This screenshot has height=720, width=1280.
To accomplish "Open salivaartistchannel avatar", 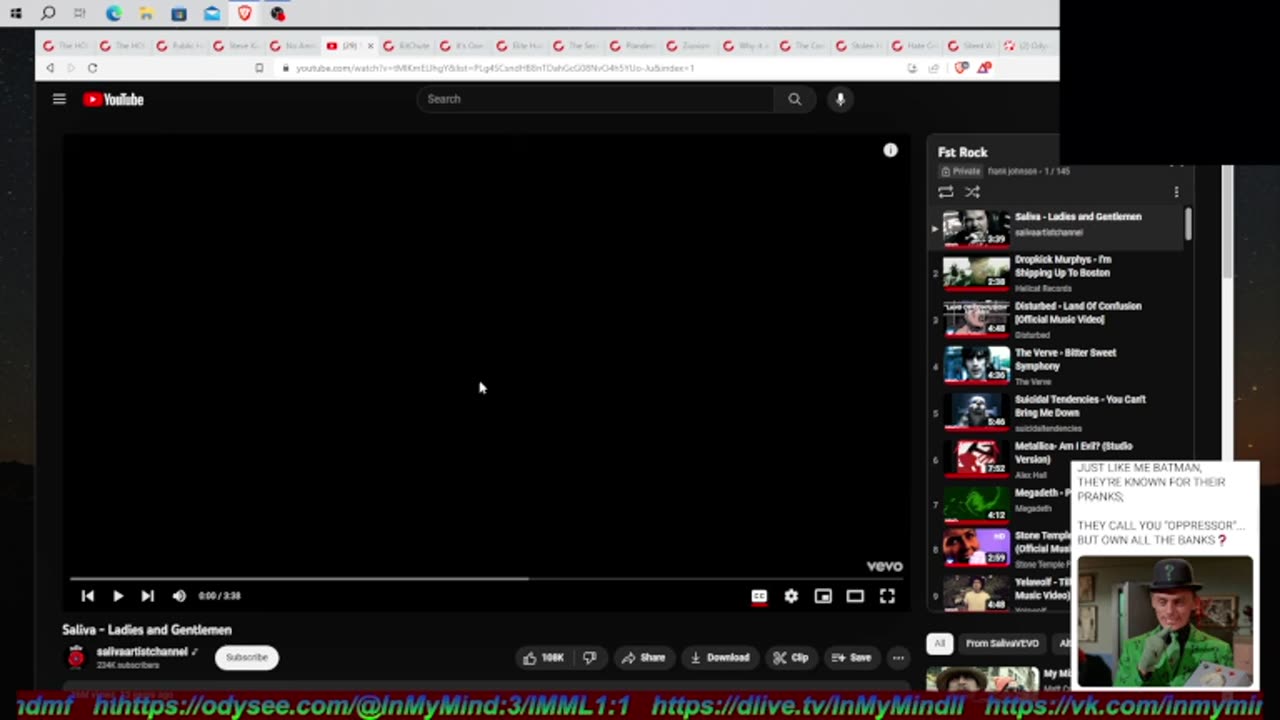I will (76, 657).
